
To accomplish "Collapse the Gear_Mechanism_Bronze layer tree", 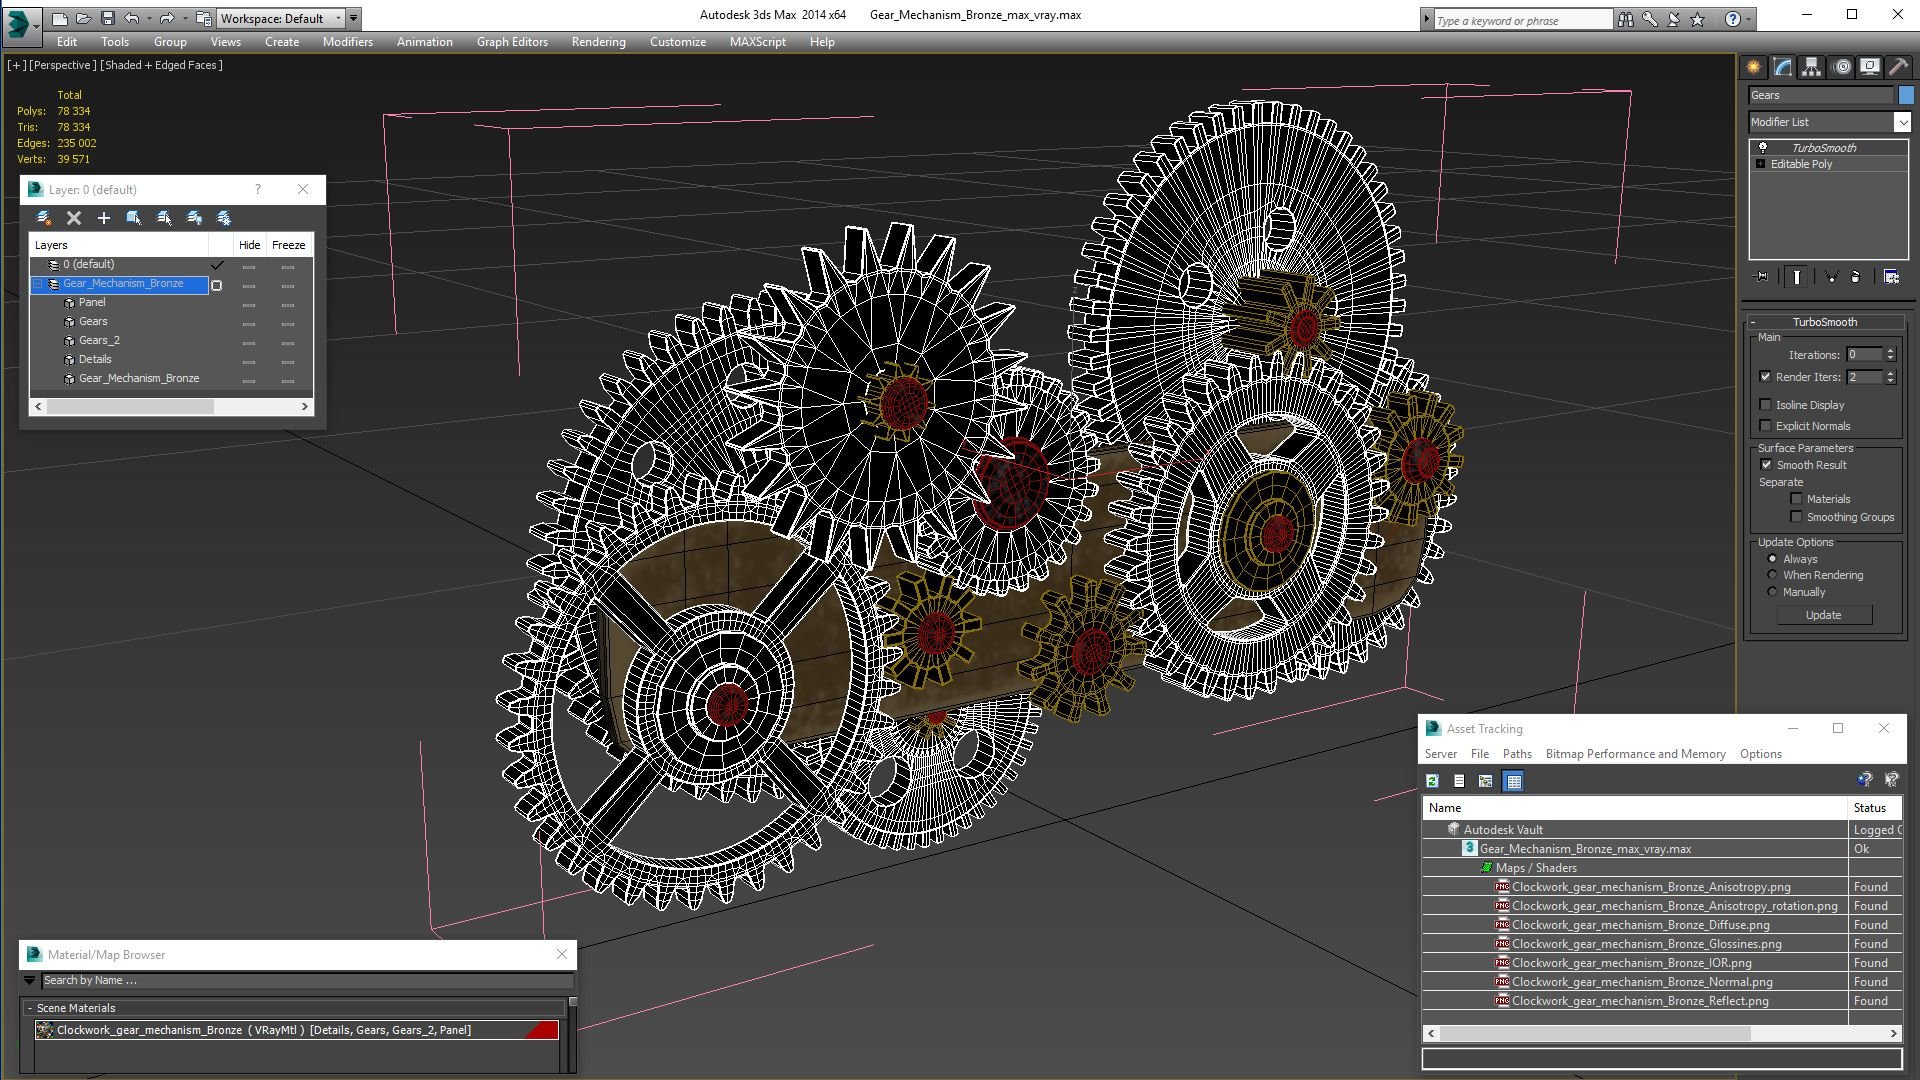I will click(x=36, y=284).
